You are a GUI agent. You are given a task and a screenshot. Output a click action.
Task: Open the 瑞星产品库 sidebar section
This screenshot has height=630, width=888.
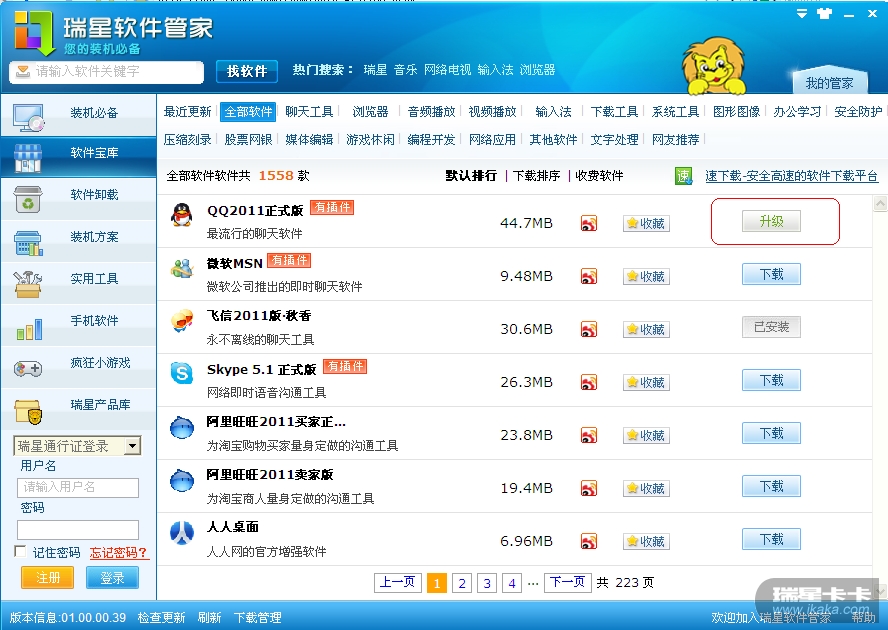[78, 408]
